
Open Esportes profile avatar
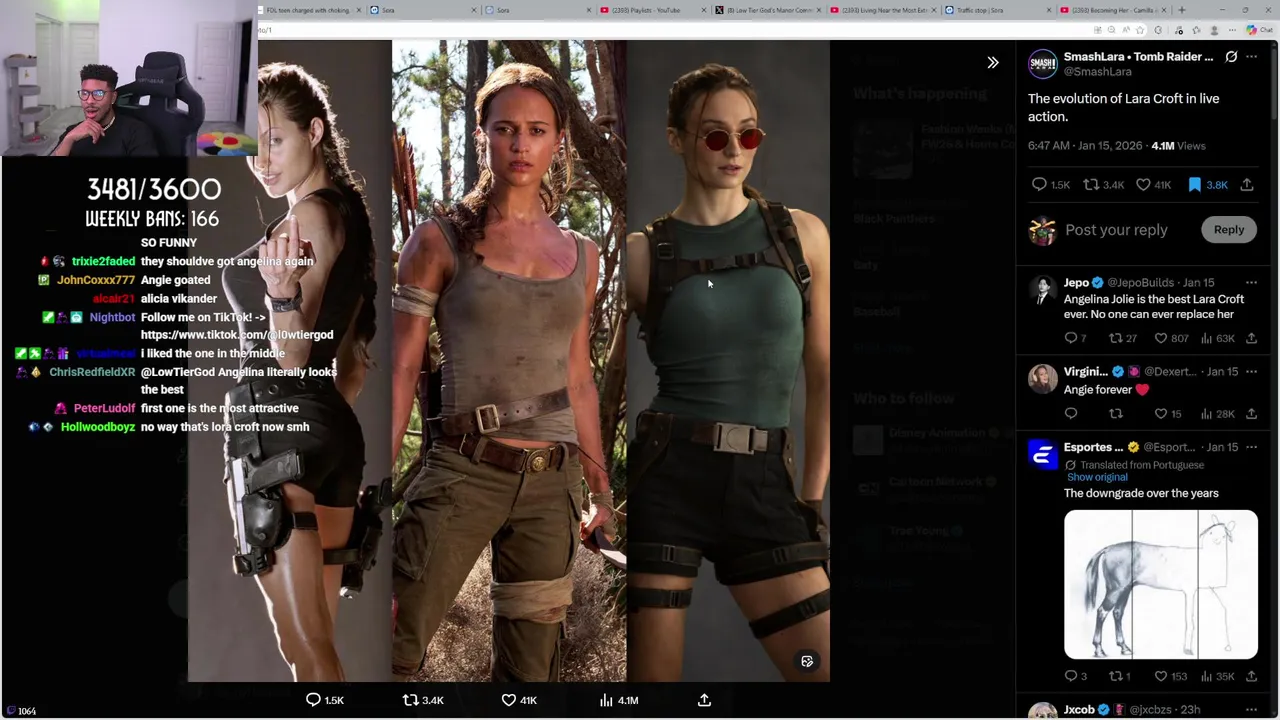pos(1043,455)
